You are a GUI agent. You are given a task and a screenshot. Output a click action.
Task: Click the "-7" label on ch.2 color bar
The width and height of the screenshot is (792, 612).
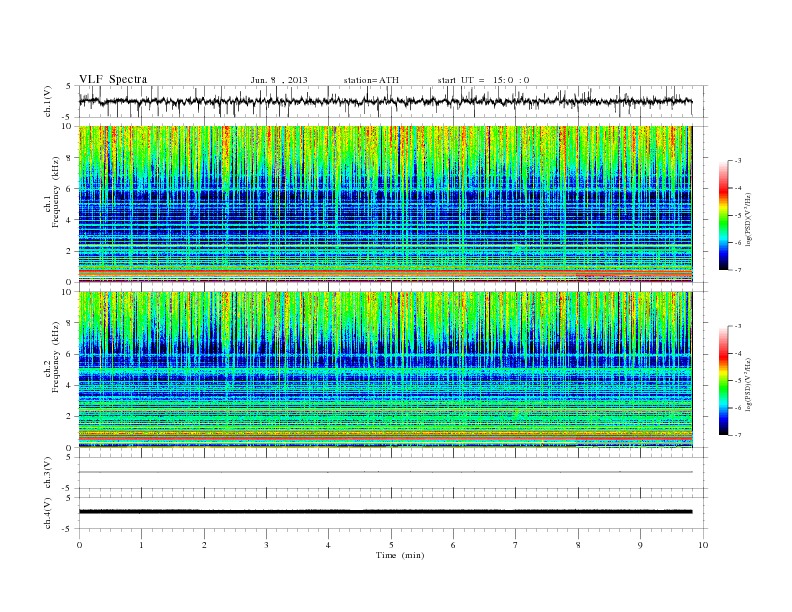tap(738, 435)
